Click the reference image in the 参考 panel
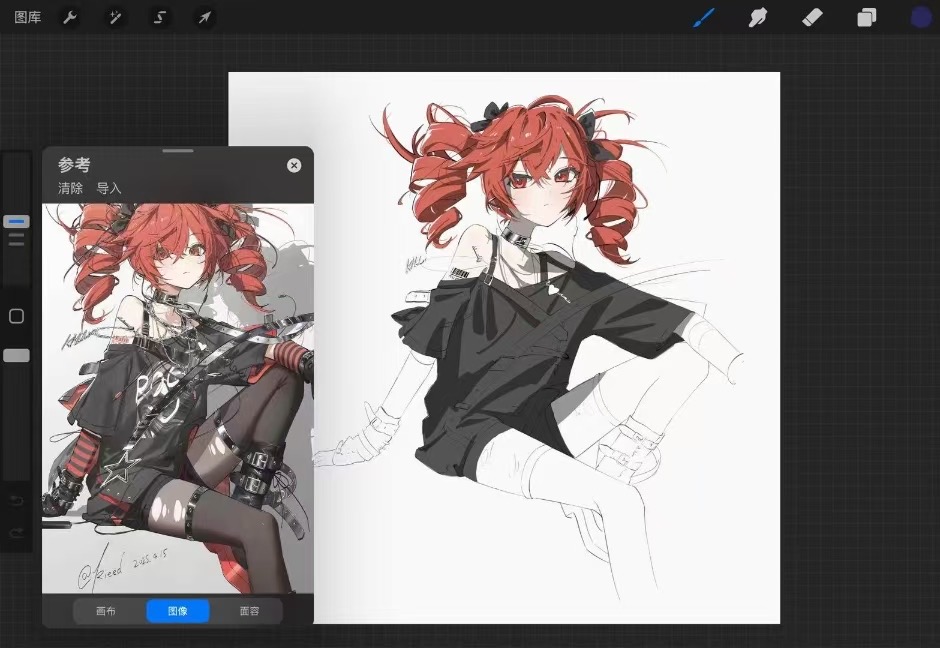The height and width of the screenshot is (648, 940). click(178, 399)
